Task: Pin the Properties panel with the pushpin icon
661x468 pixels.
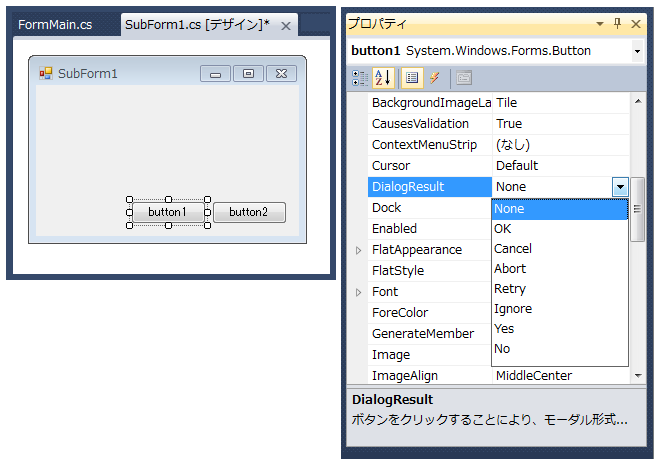Action: point(618,24)
